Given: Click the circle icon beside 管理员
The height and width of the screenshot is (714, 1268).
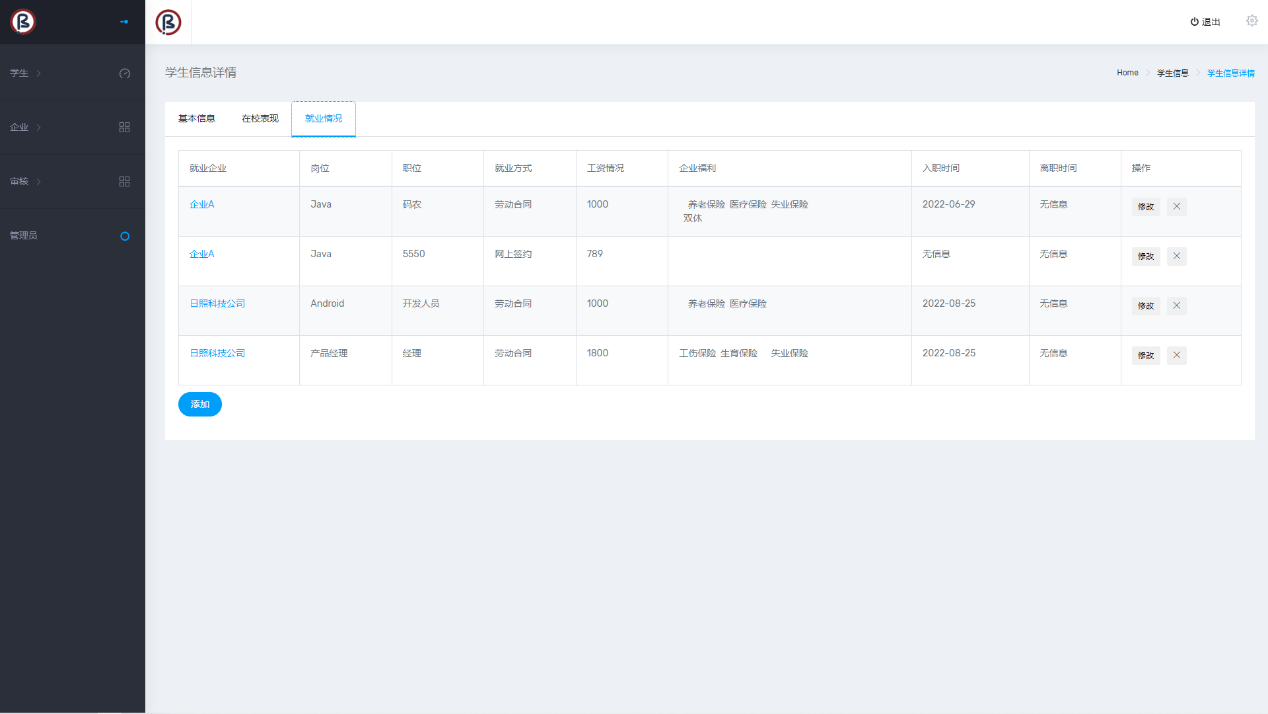Looking at the screenshot, I should [125, 236].
